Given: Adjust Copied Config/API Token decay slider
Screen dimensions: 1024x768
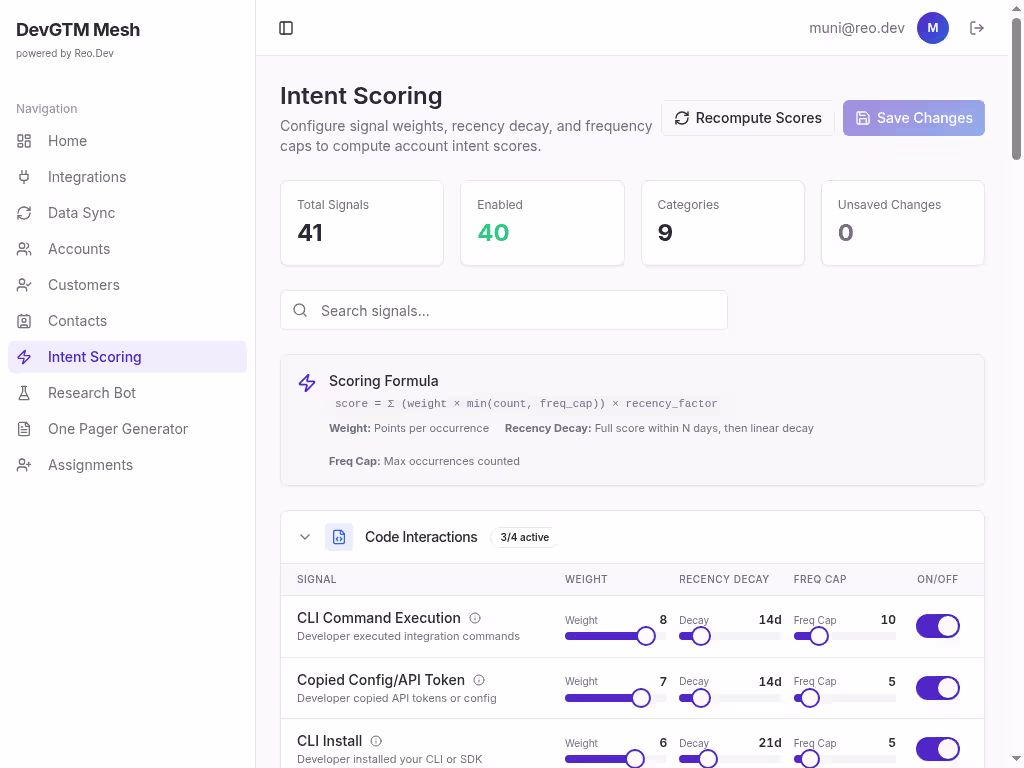Looking at the screenshot, I should pyautogui.click(x=730, y=698).
